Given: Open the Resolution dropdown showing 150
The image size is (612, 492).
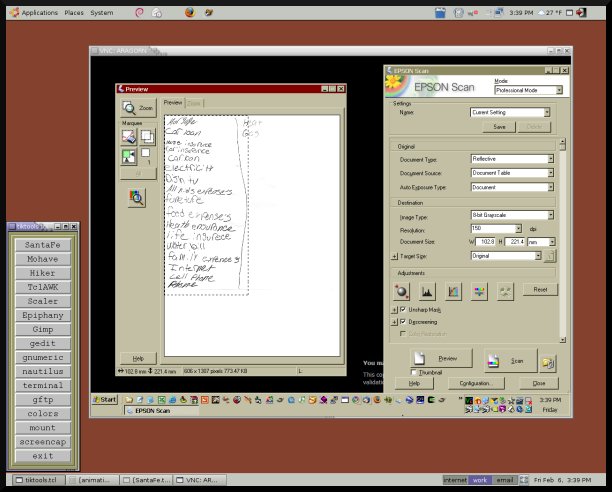Looking at the screenshot, I should point(496,228).
